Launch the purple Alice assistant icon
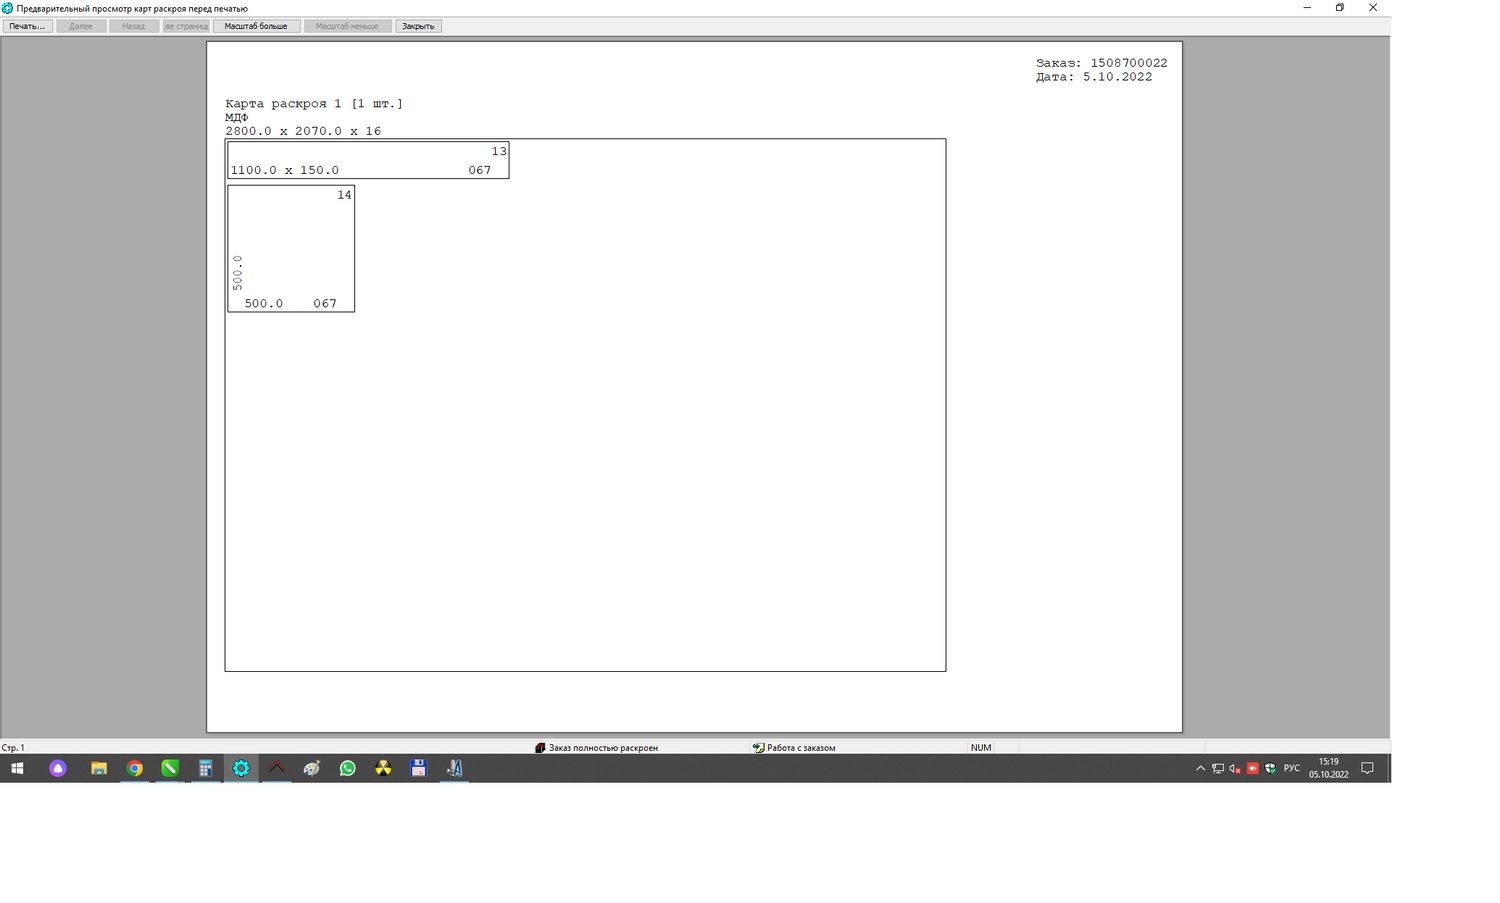 [58, 768]
